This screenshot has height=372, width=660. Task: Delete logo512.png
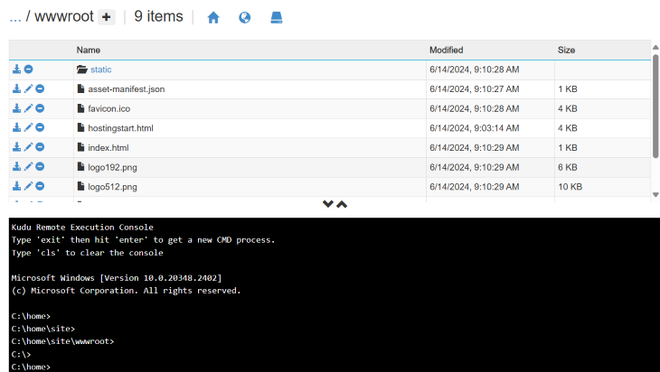point(40,186)
